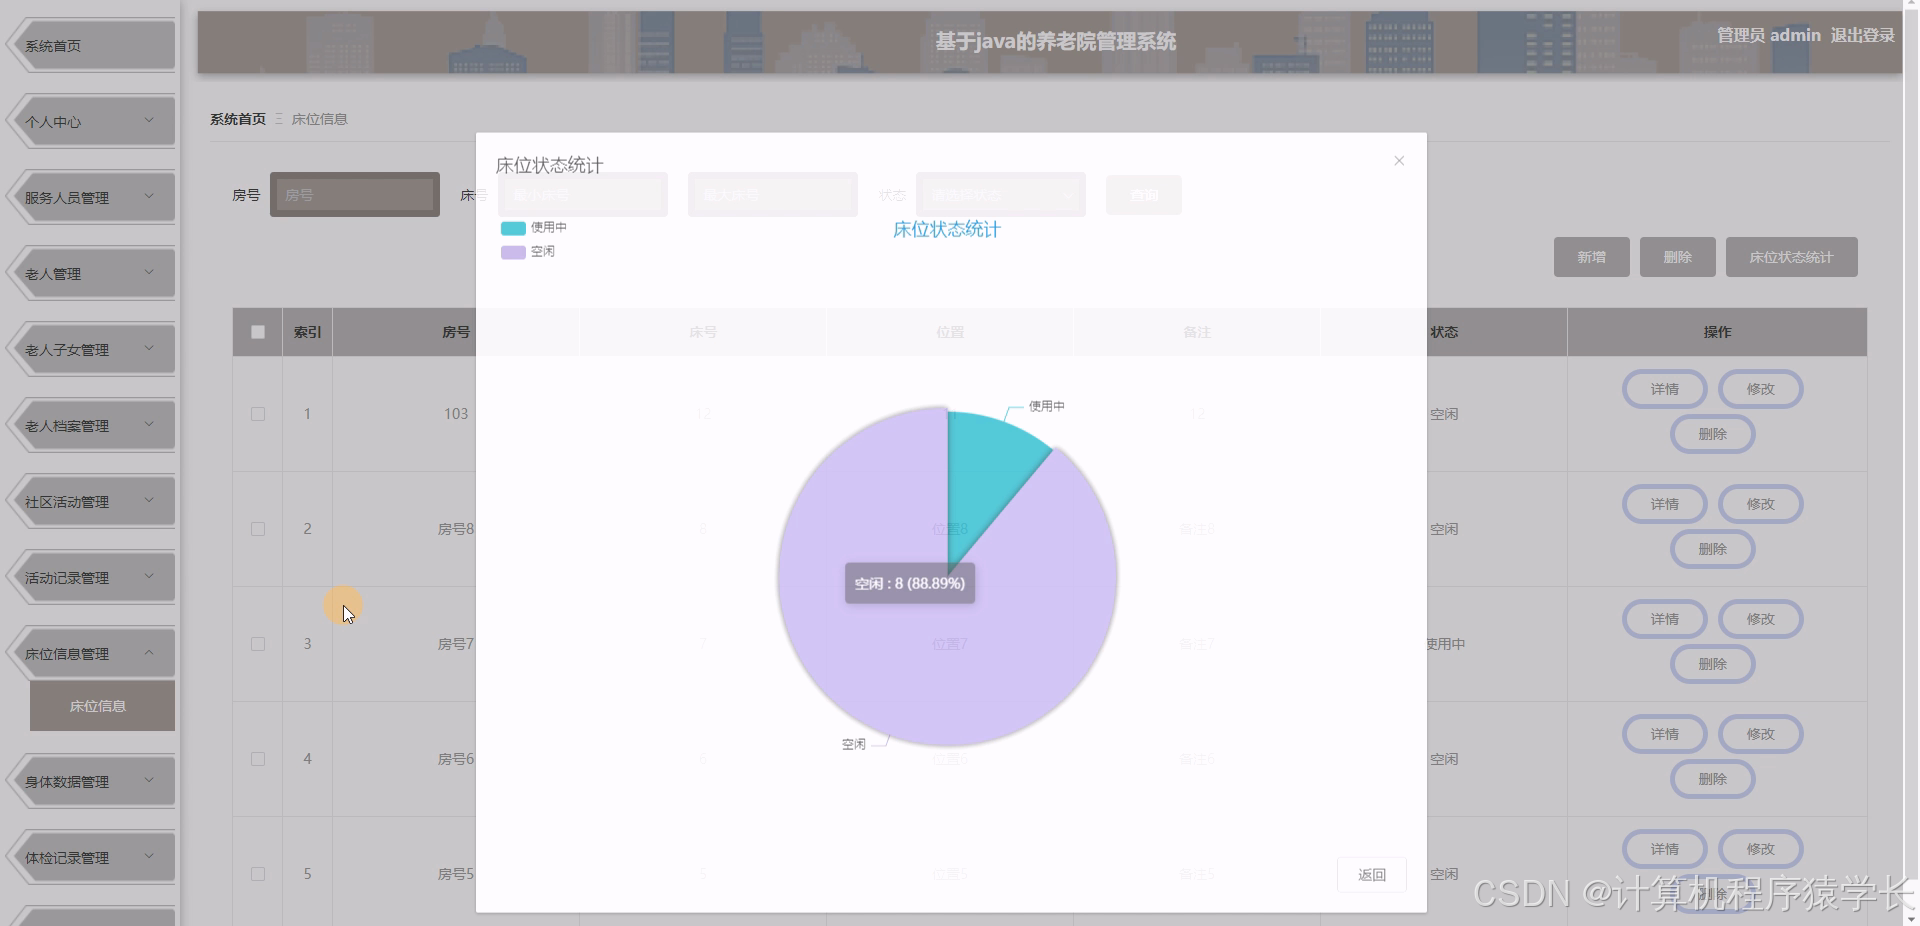The height and width of the screenshot is (926, 1920).
Task: Open the 状态 dropdown in the statistics dialog
Action: 998,195
